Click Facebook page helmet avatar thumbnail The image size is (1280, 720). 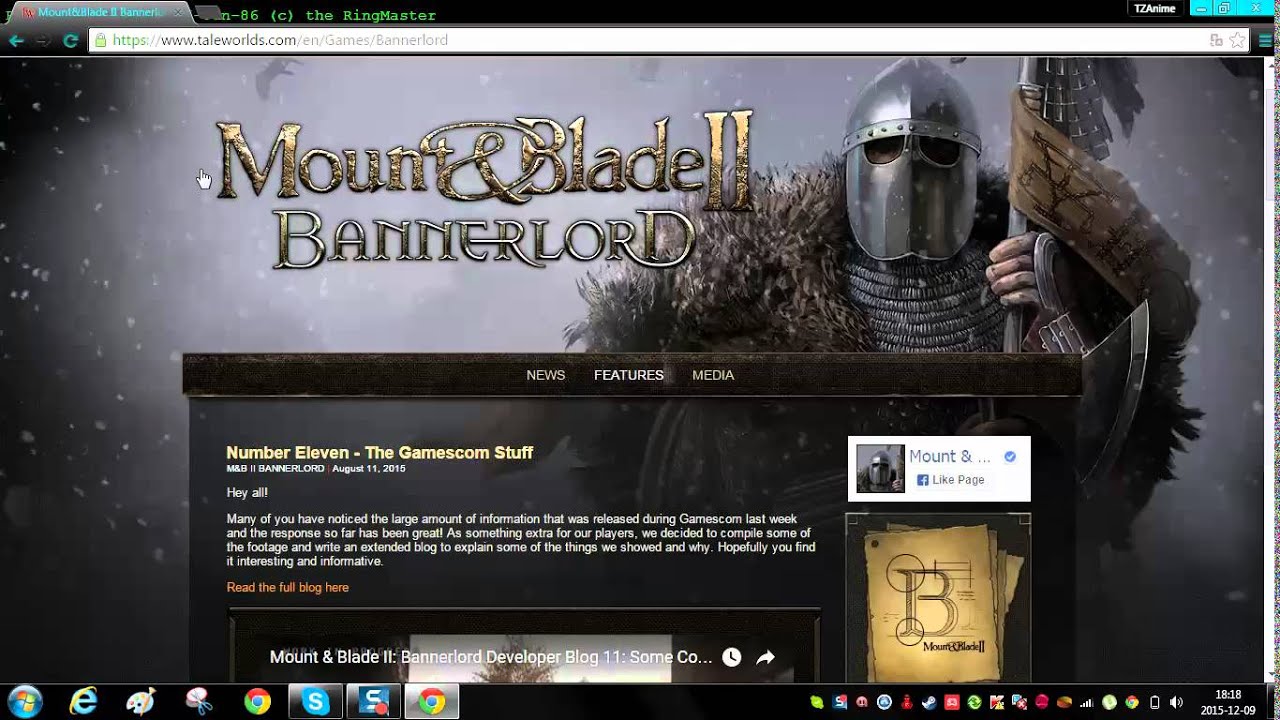(880, 469)
